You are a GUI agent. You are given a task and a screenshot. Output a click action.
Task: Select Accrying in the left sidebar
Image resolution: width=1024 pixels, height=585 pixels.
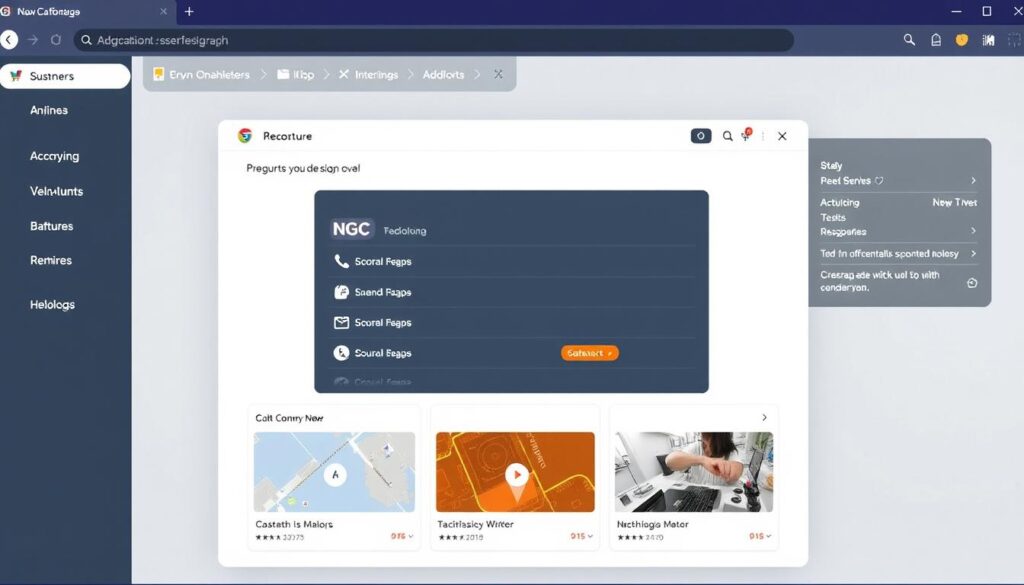pyautogui.click(x=55, y=156)
